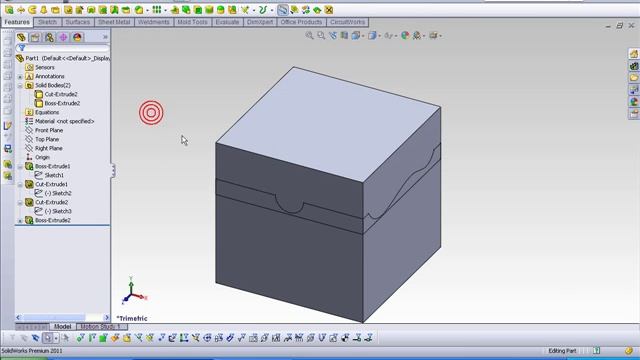Open the Curves dropdown arrow
Image resolution: width=640 pixels, height=360 pixels.
point(271,10)
